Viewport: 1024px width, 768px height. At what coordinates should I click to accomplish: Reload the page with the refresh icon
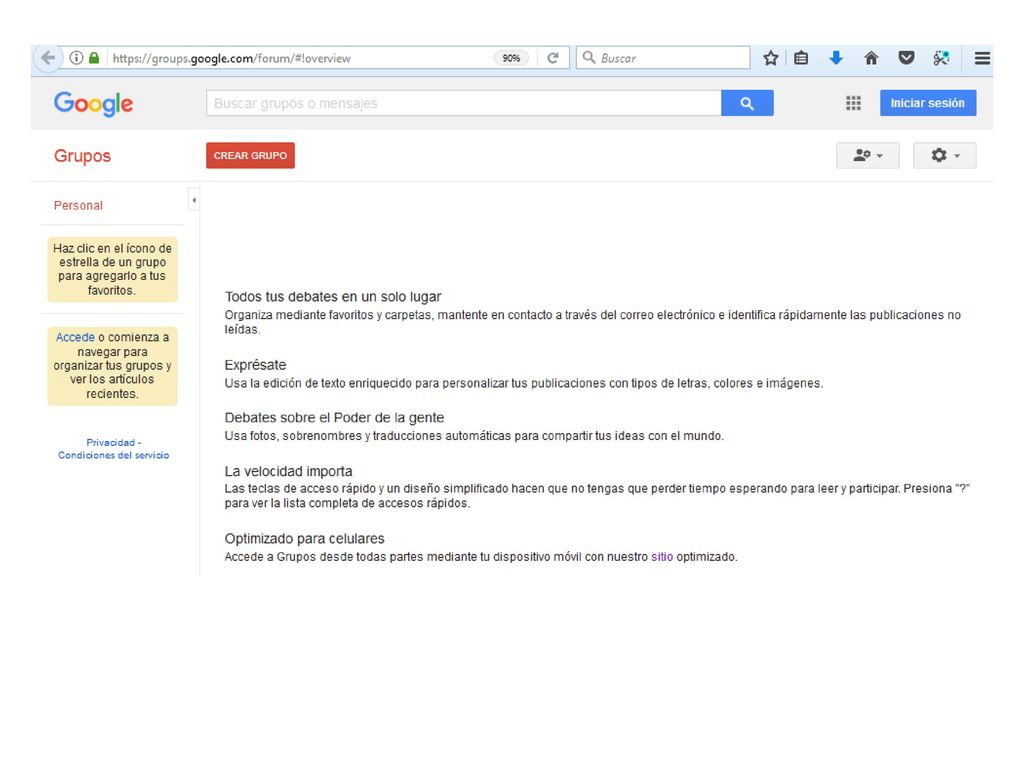pos(553,58)
